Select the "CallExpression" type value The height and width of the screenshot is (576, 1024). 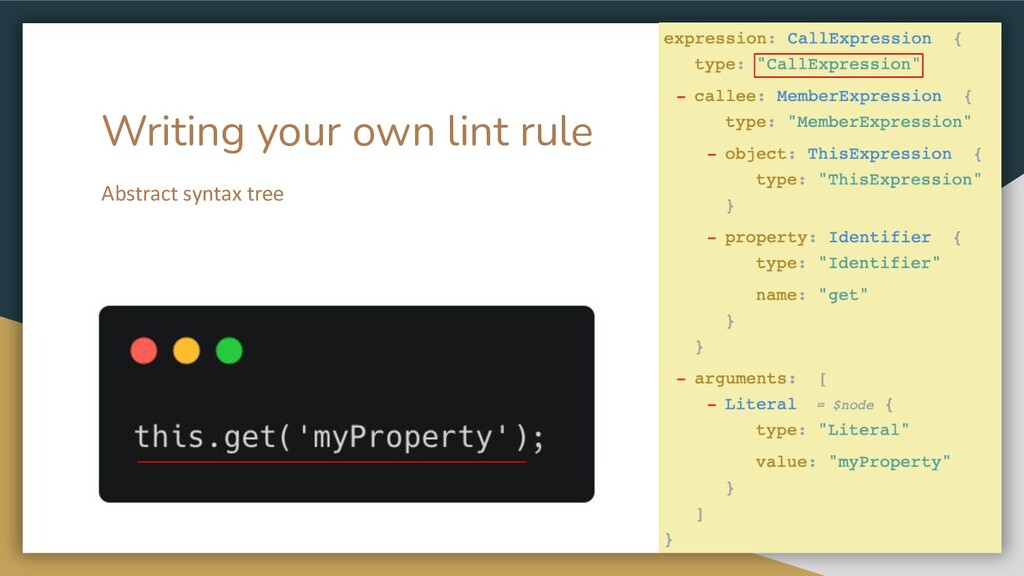839,65
